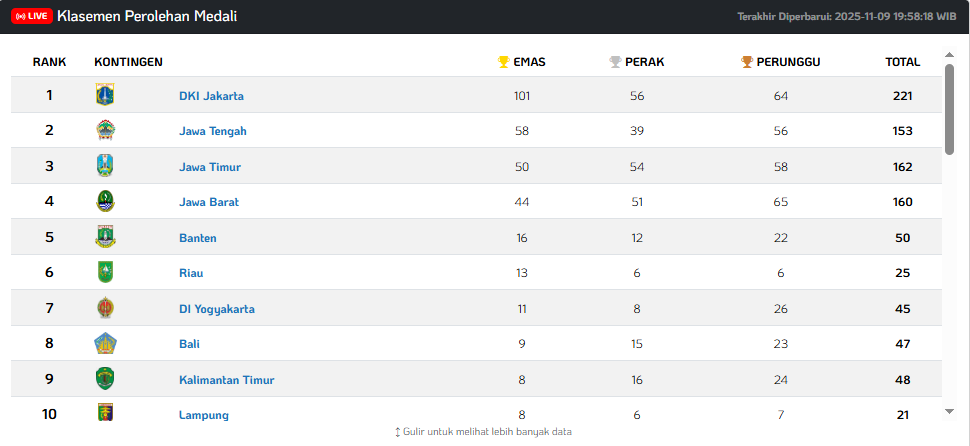Click the red LIVE badge
Image resolution: width=970 pixels, height=446 pixels.
(31, 16)
